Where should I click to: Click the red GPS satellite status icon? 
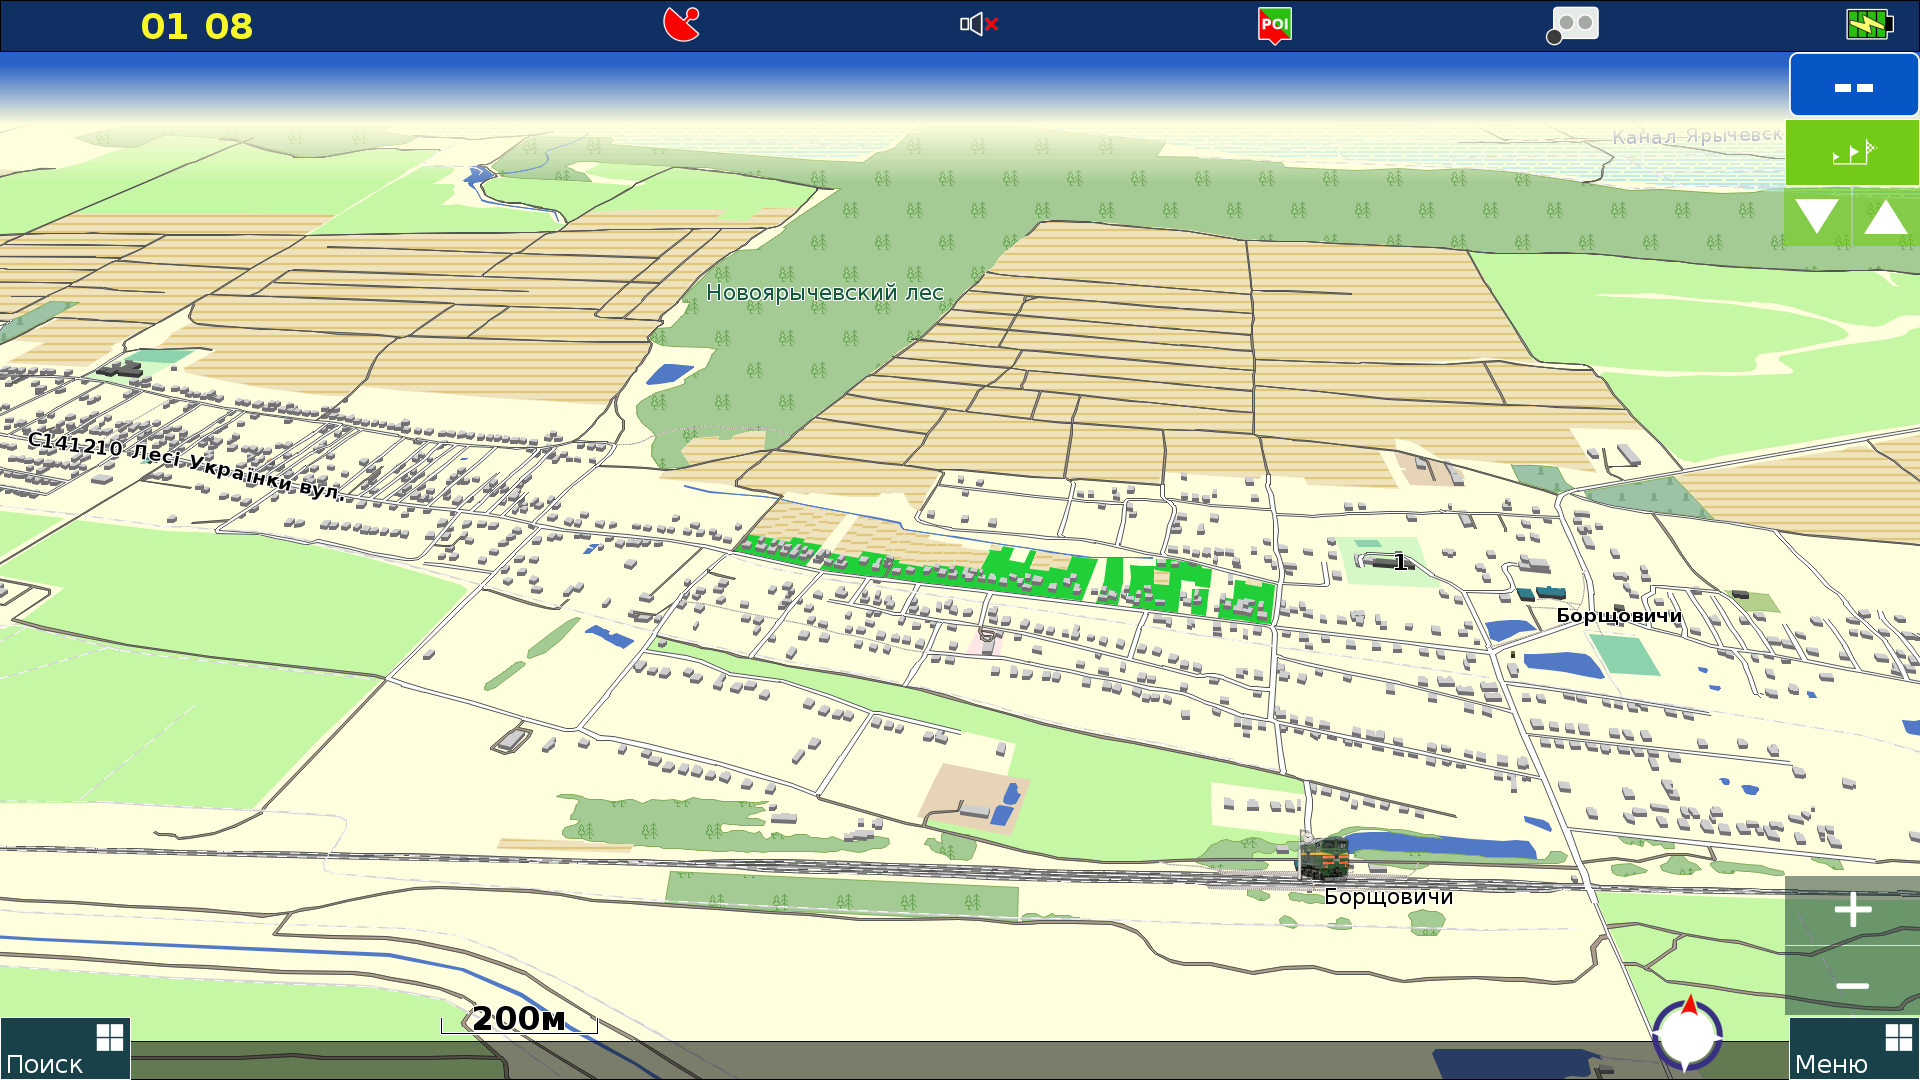(682, 24)
